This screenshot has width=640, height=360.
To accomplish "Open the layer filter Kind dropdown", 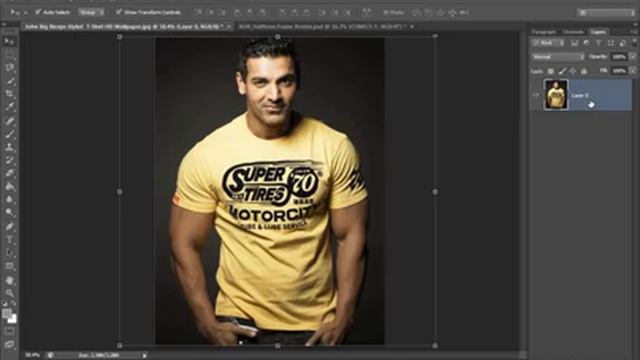I will pos(548,43).
